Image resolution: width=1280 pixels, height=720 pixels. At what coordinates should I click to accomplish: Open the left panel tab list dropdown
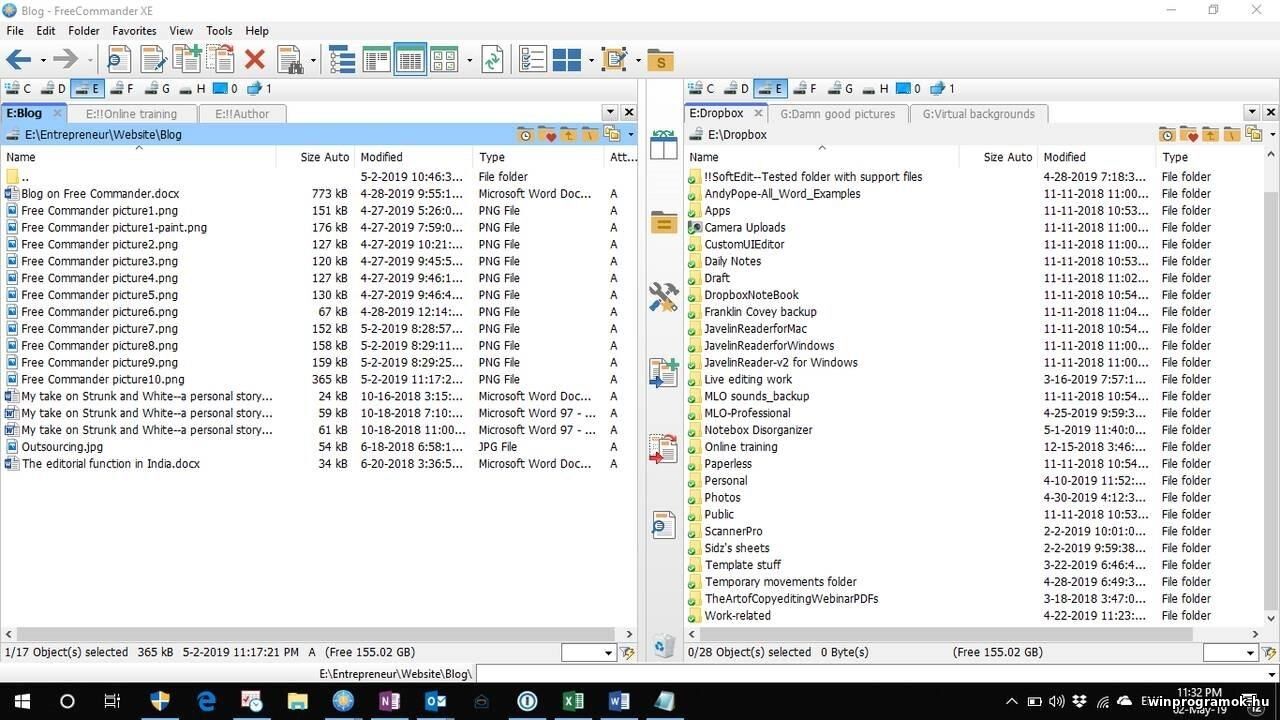tap(610, 112)
